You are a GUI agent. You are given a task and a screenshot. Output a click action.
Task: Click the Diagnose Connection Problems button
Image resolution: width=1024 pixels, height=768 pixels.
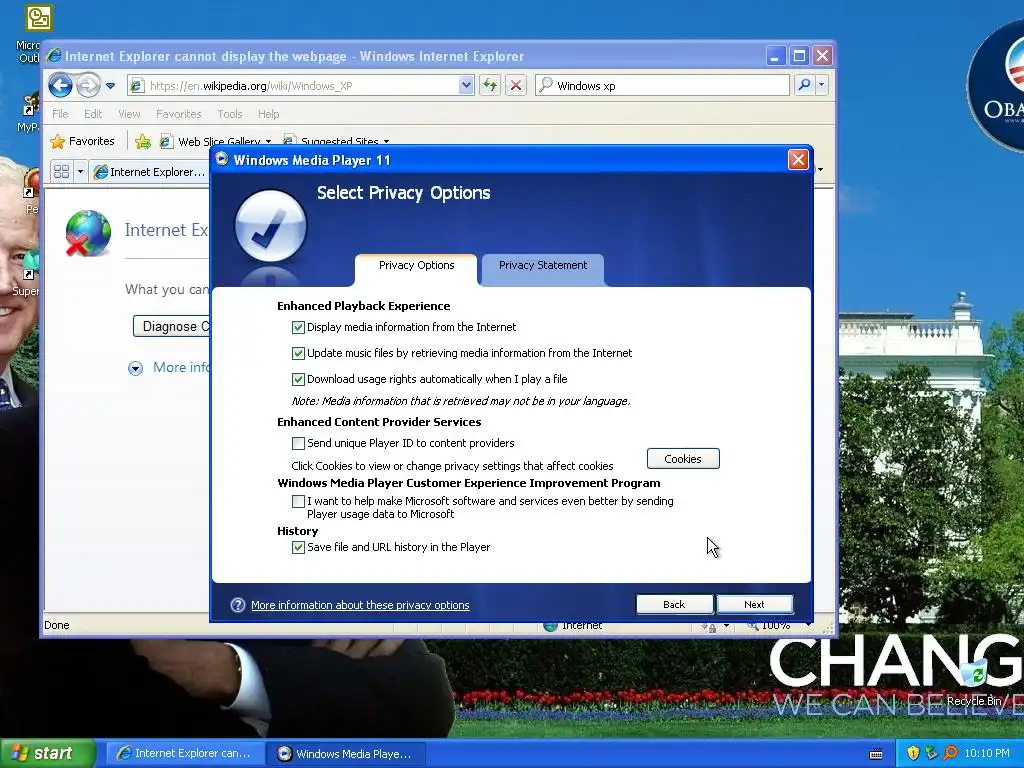point(172,326)
